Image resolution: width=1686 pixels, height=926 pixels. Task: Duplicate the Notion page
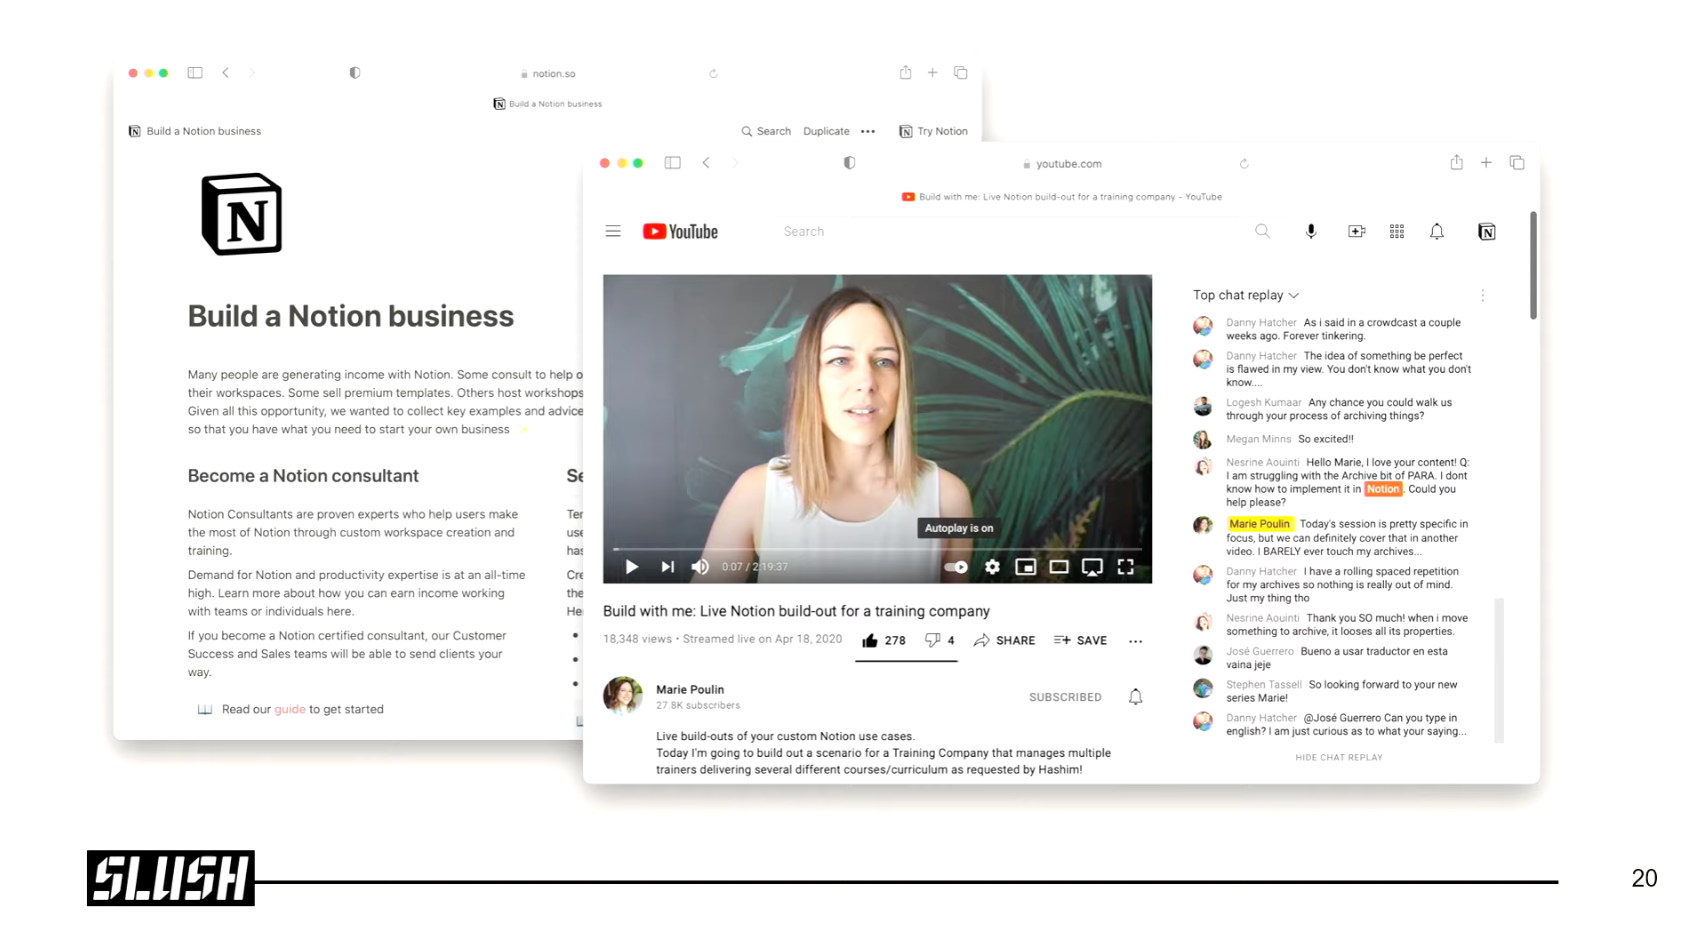[826, 131]
